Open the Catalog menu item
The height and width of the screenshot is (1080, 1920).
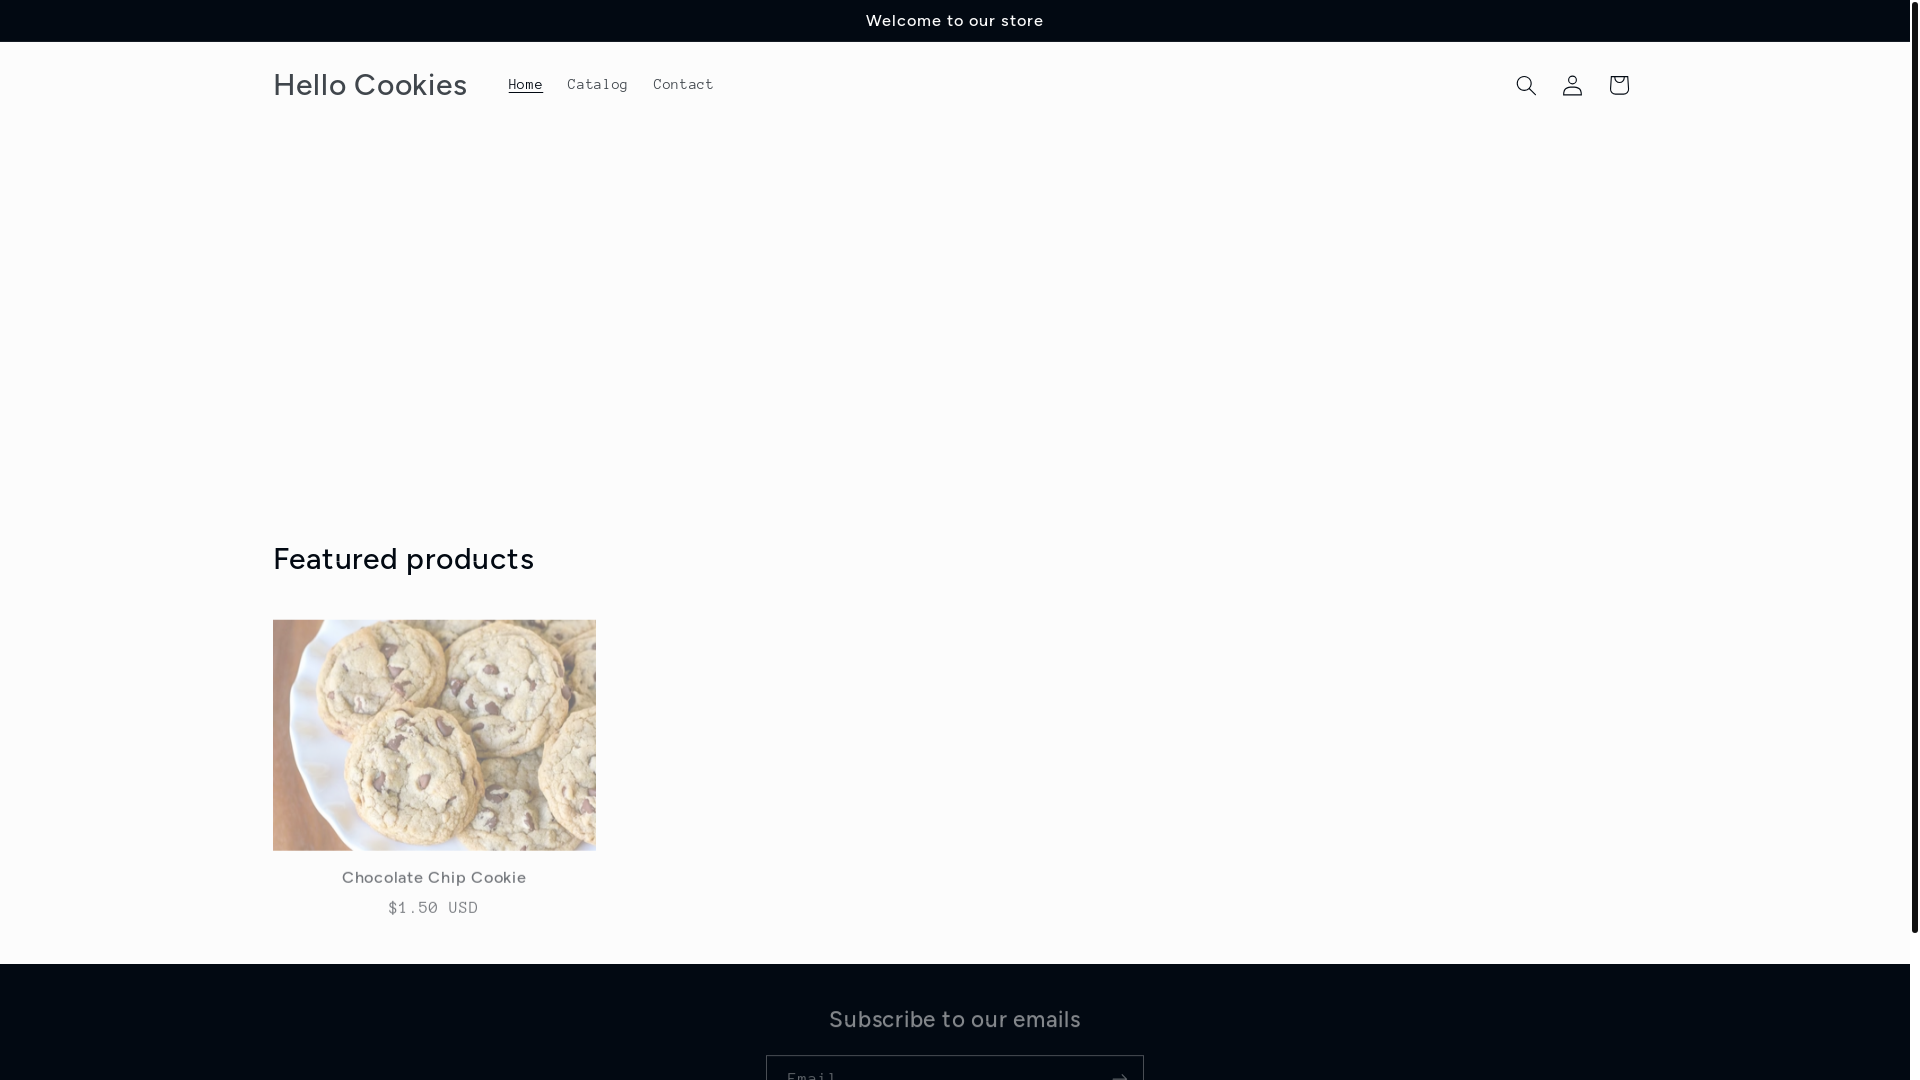click(x=598, y=85)
